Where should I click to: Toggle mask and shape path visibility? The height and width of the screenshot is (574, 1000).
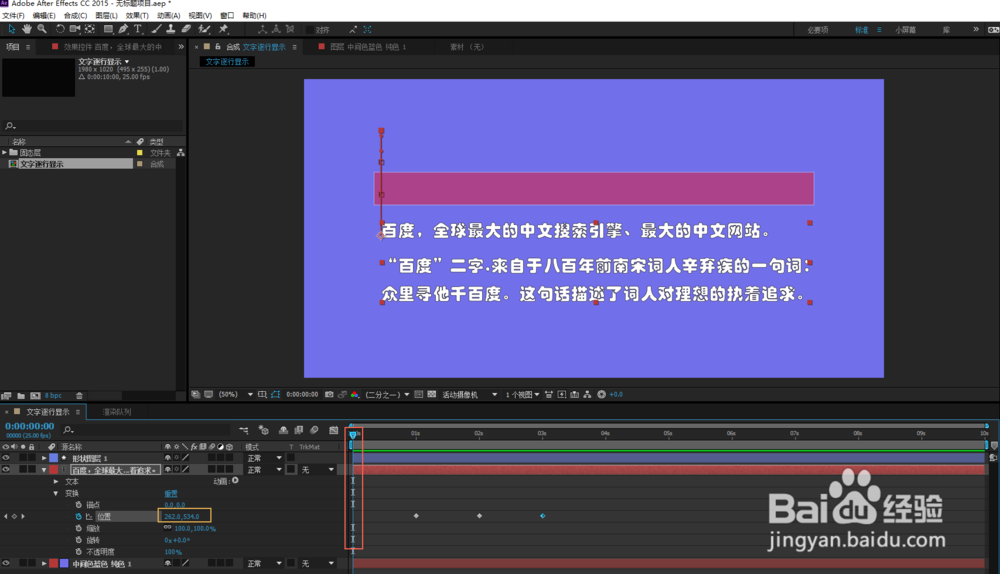(276, 394)
